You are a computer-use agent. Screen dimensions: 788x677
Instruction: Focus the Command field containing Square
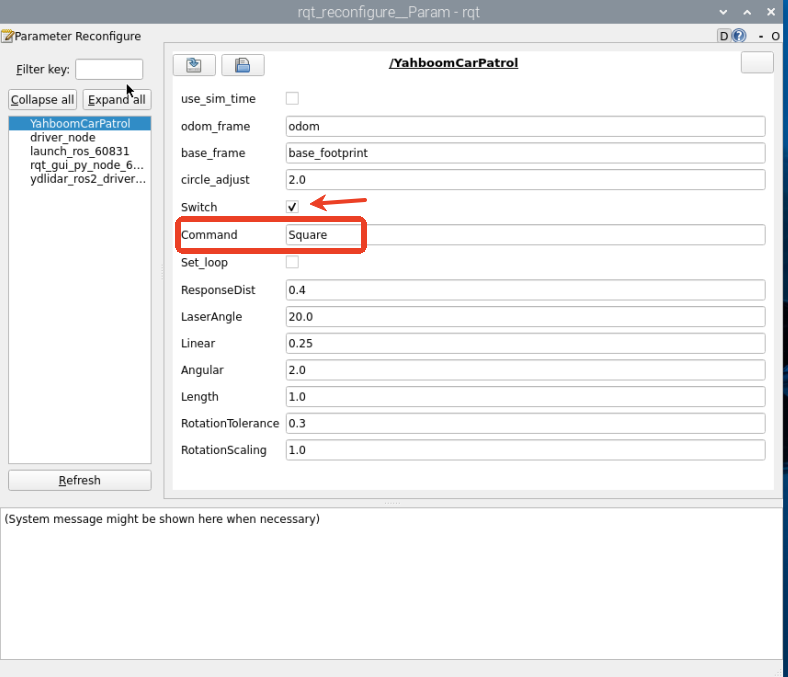(x=525, y=235)
